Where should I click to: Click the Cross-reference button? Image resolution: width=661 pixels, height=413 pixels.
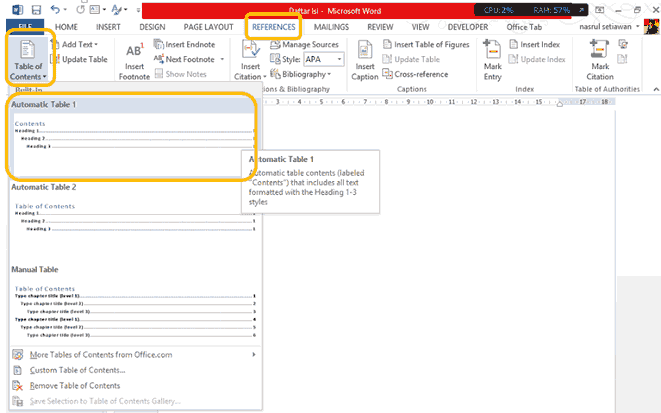tap(415, 74)
